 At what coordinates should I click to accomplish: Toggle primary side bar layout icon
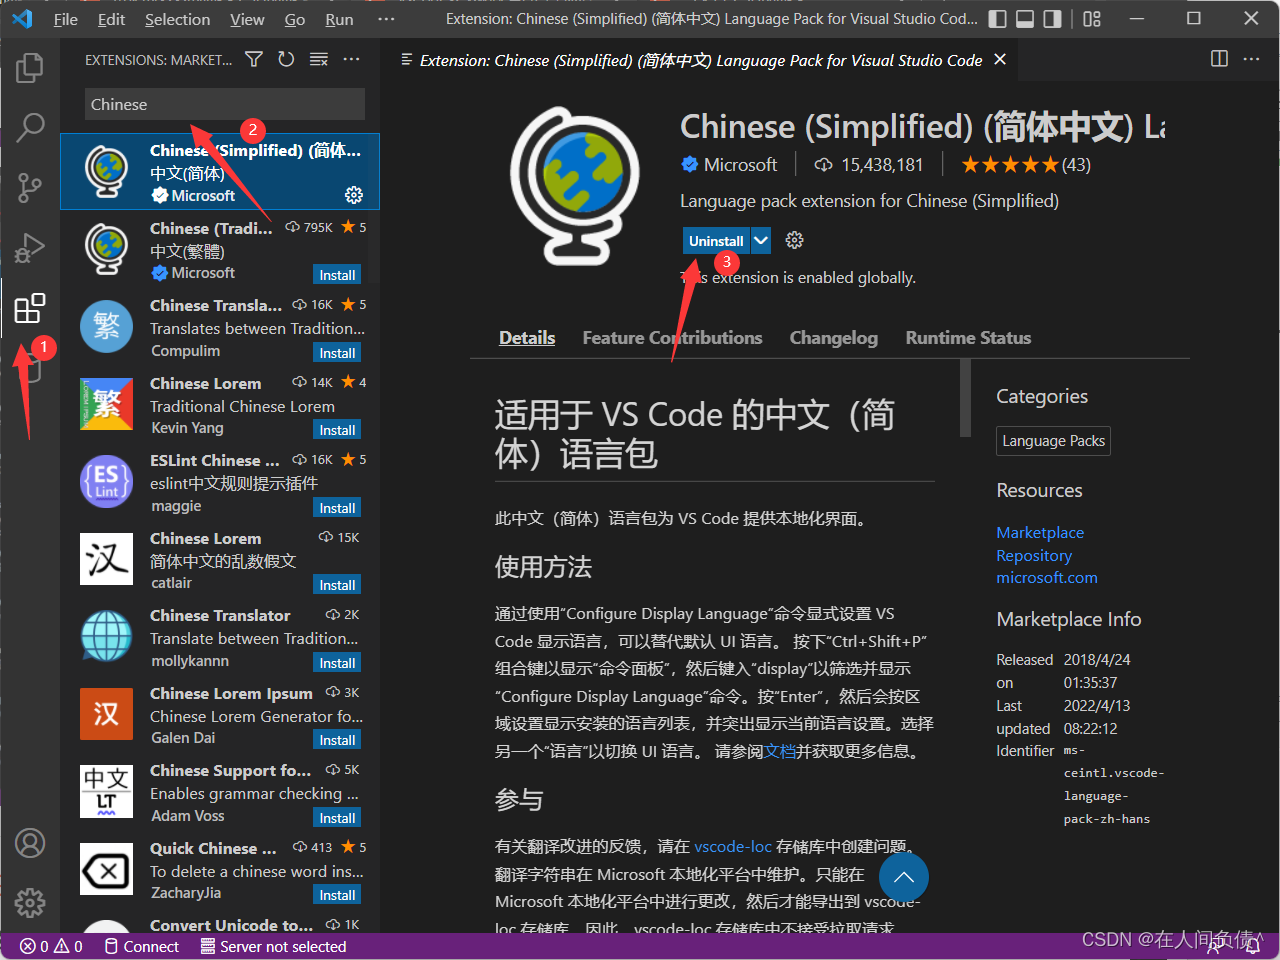point(997,19)
